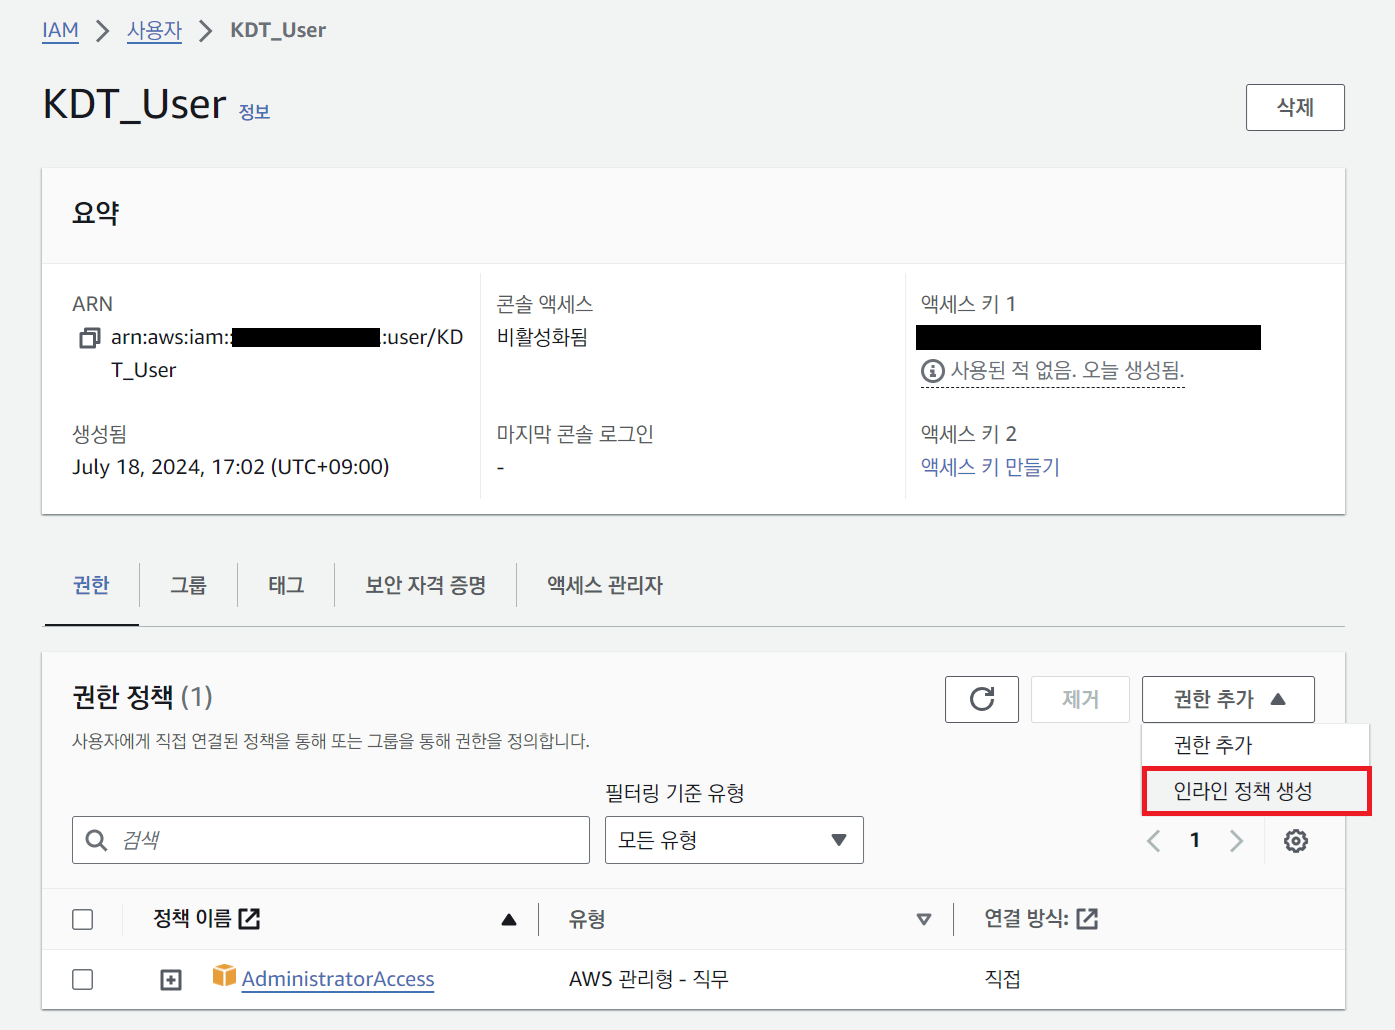Check the AdministratorAccess row checkbox
This screenshot has width=1395, height=1030.
click(83, 979)
